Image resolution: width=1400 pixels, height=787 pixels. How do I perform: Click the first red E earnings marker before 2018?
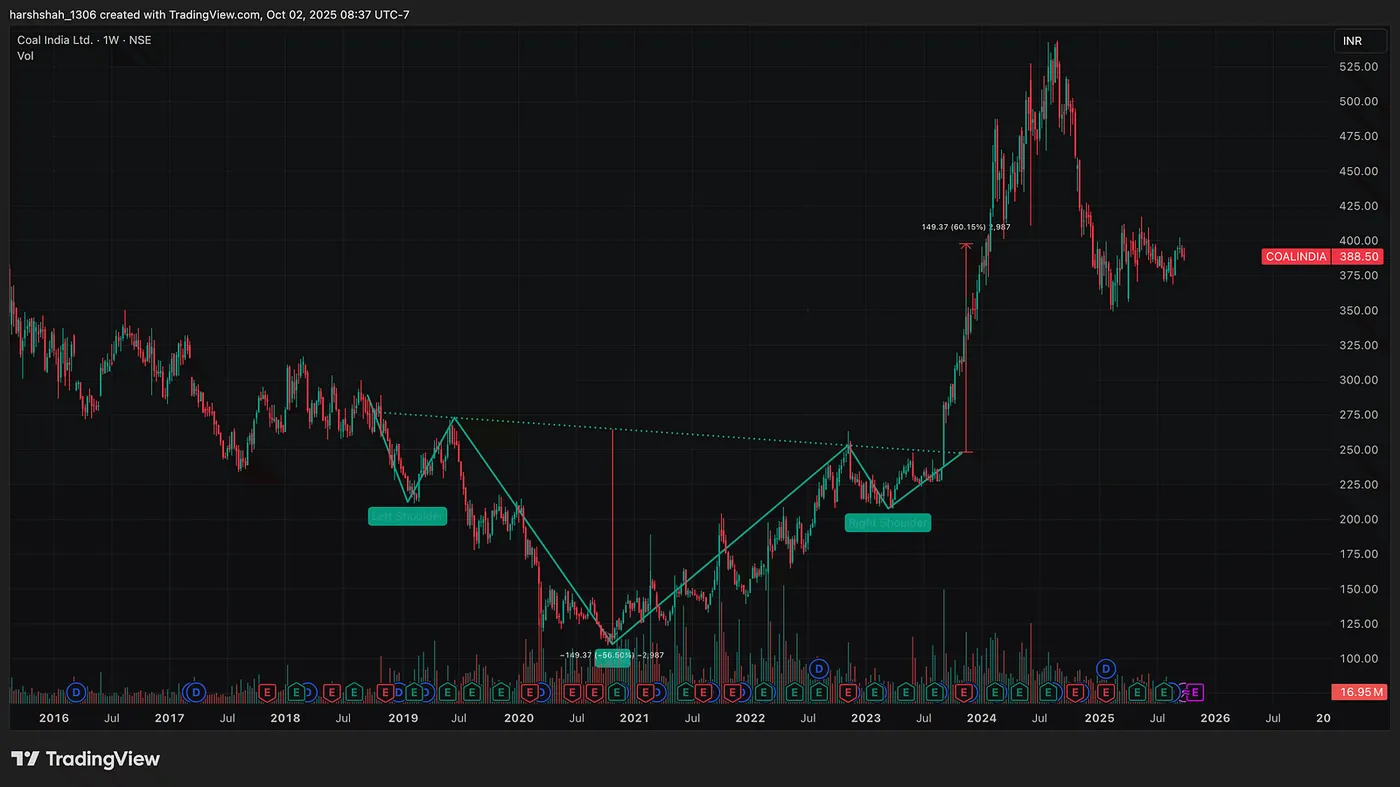267,692
